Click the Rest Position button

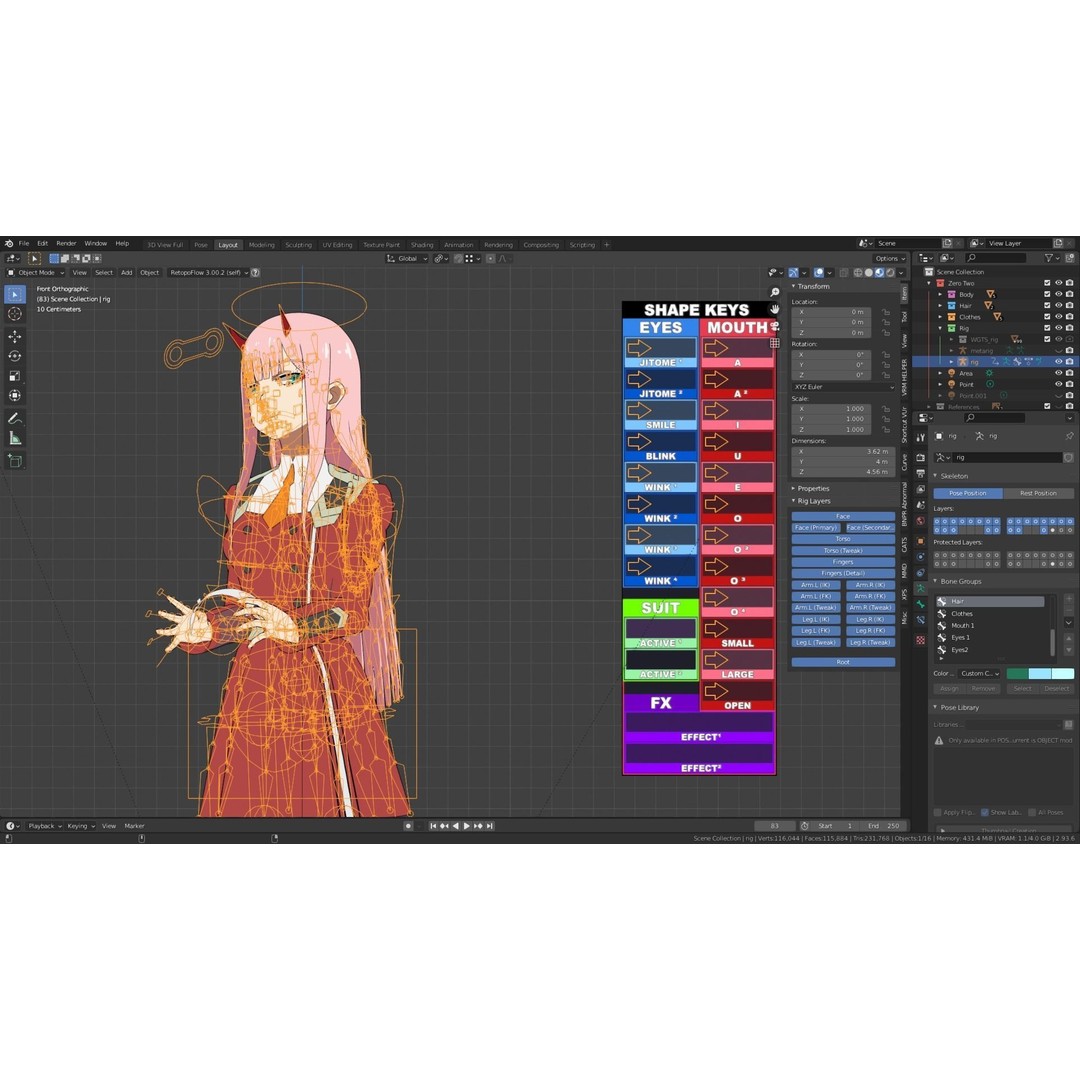click(1038, 493)
